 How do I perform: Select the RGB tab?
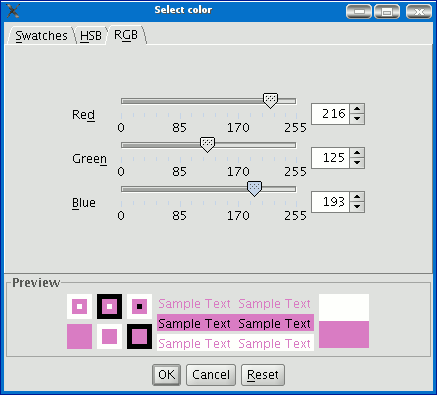126,35
